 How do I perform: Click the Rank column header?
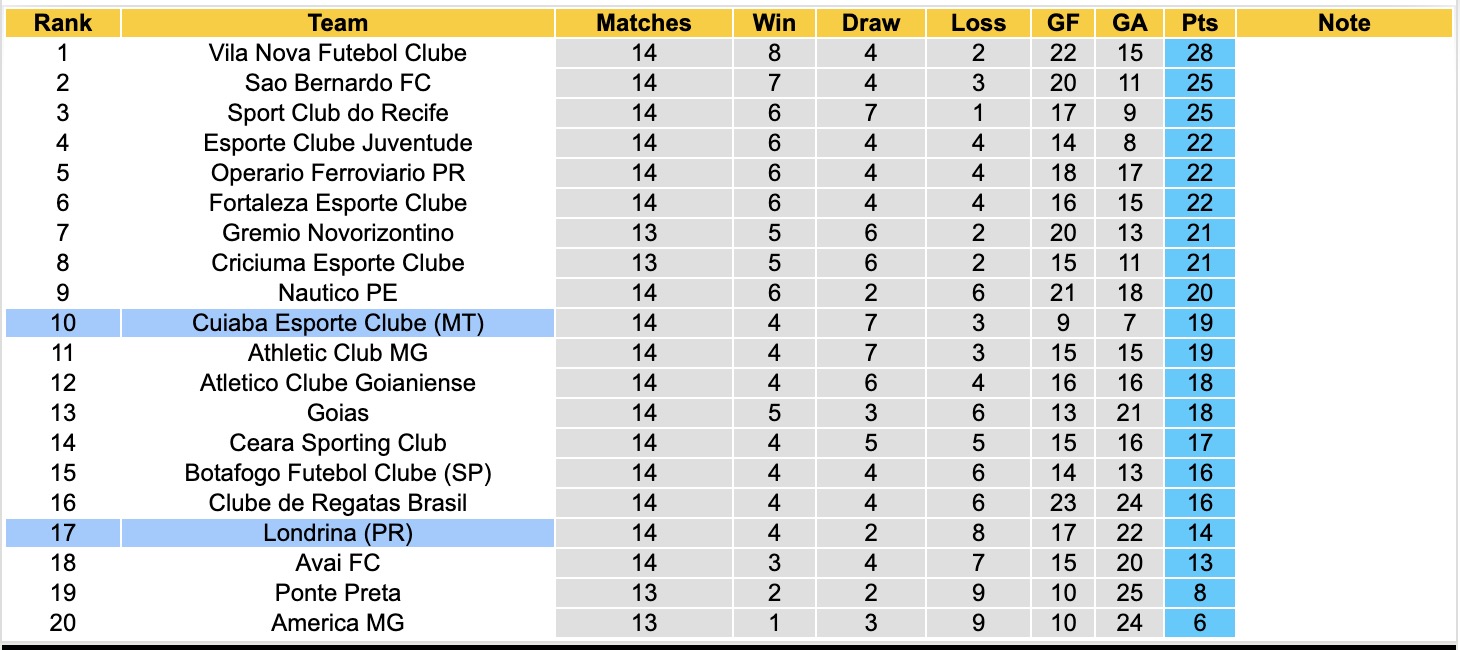(62, 23)
